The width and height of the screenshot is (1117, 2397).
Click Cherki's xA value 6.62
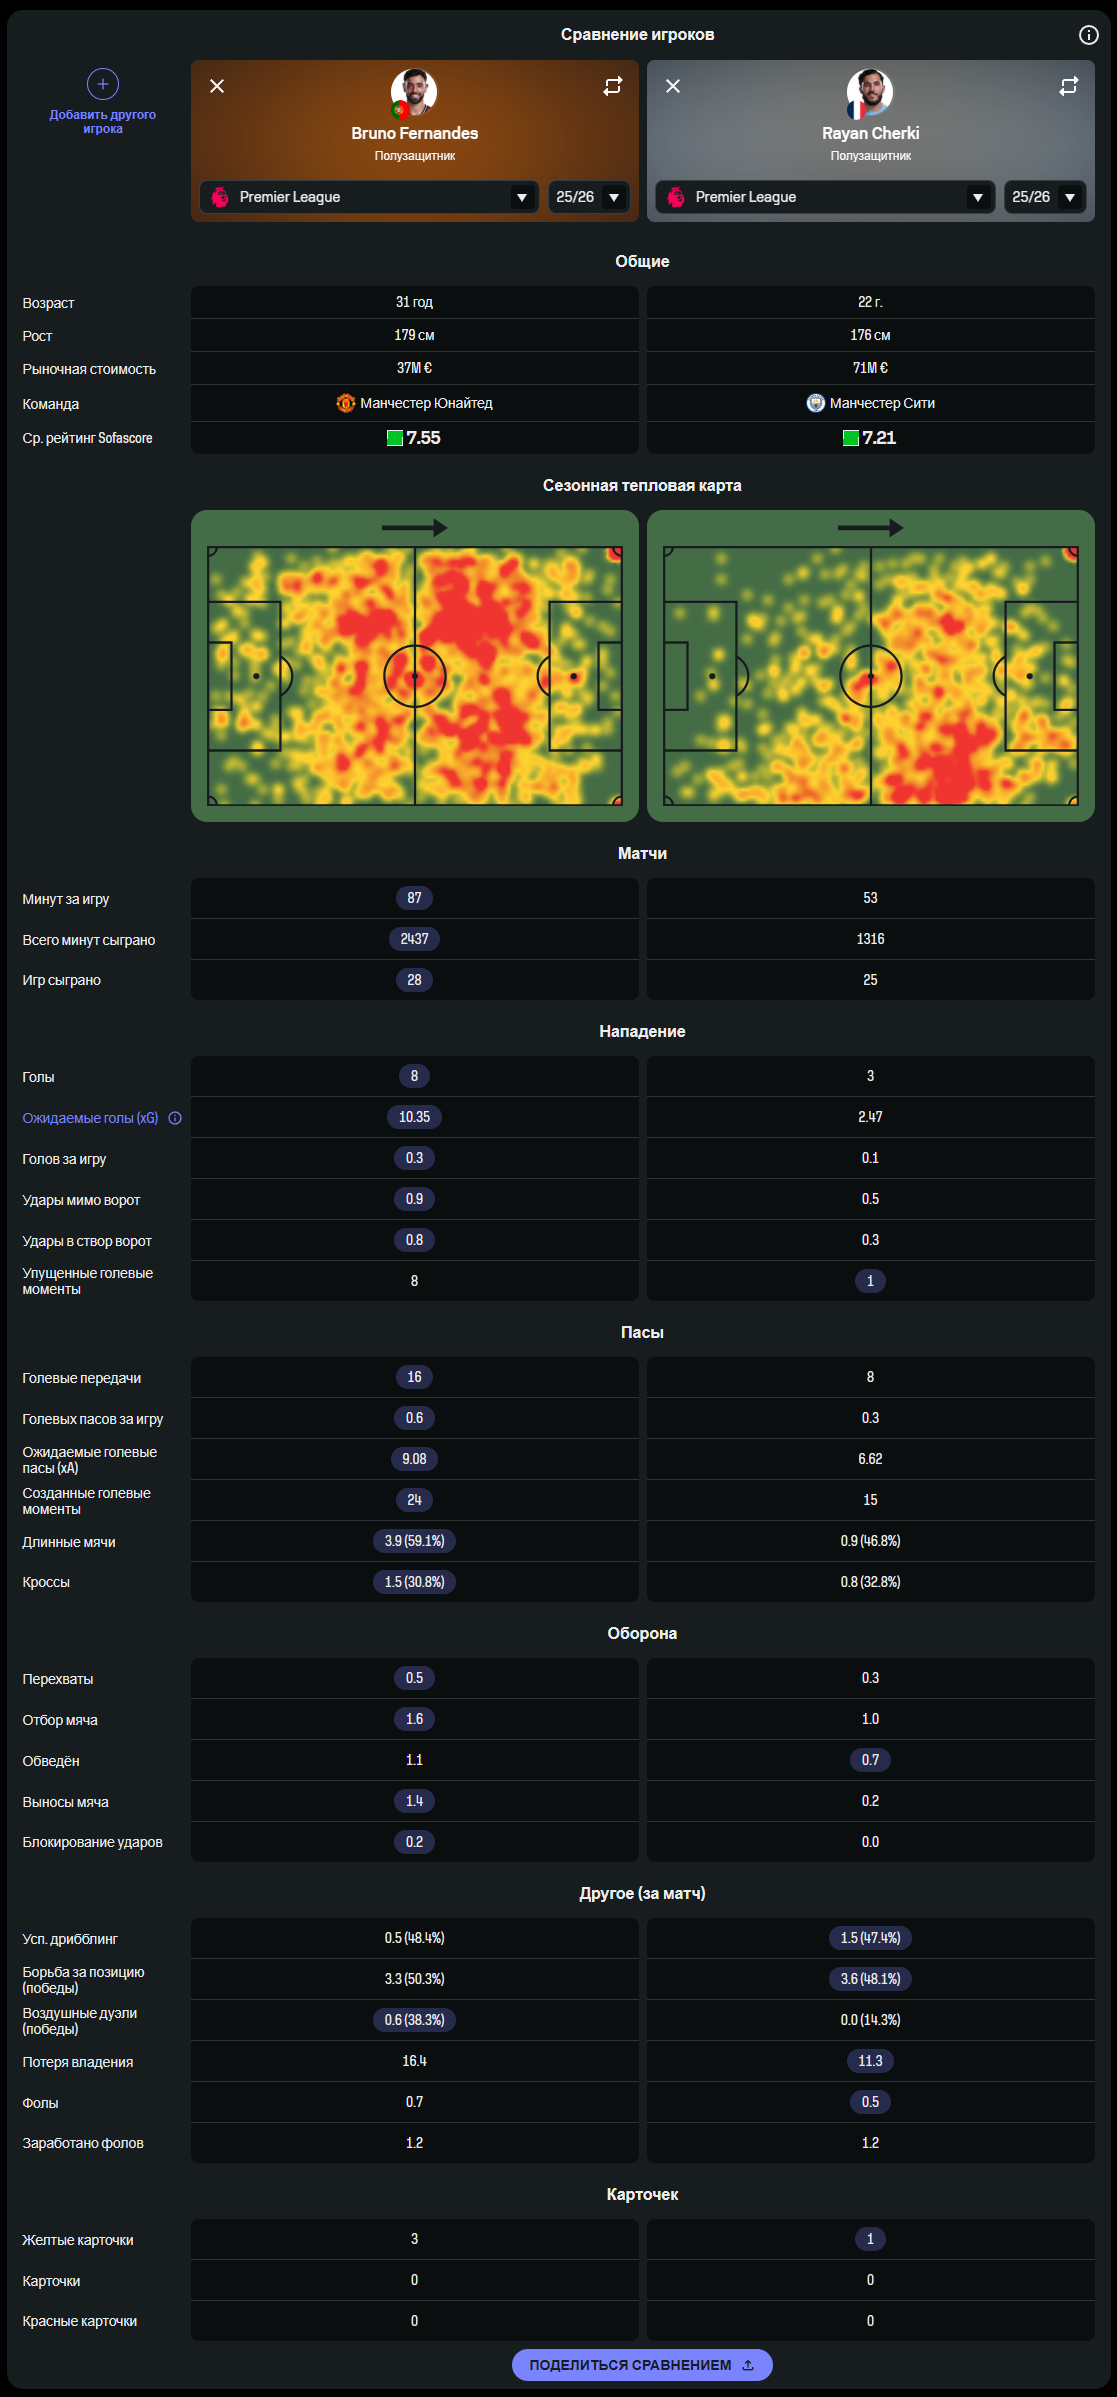(870, 1459)
